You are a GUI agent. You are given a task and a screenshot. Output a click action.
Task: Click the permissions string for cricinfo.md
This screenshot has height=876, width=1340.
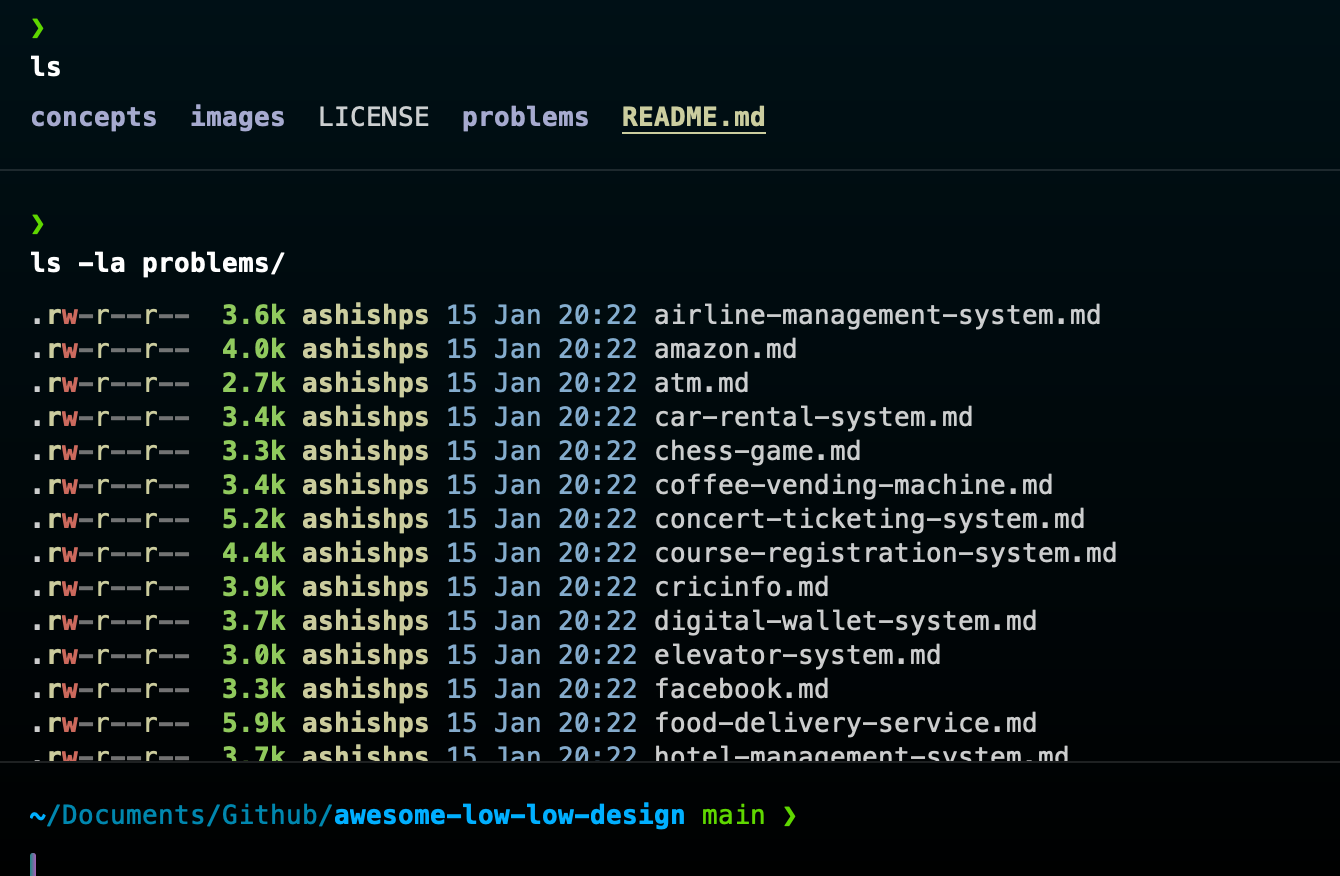click(x=109, y=587)
